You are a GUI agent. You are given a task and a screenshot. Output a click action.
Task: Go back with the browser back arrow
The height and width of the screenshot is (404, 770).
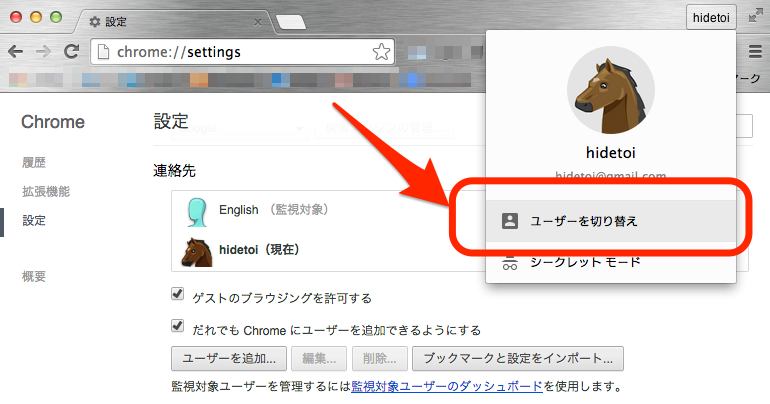(x=16, y=52)
